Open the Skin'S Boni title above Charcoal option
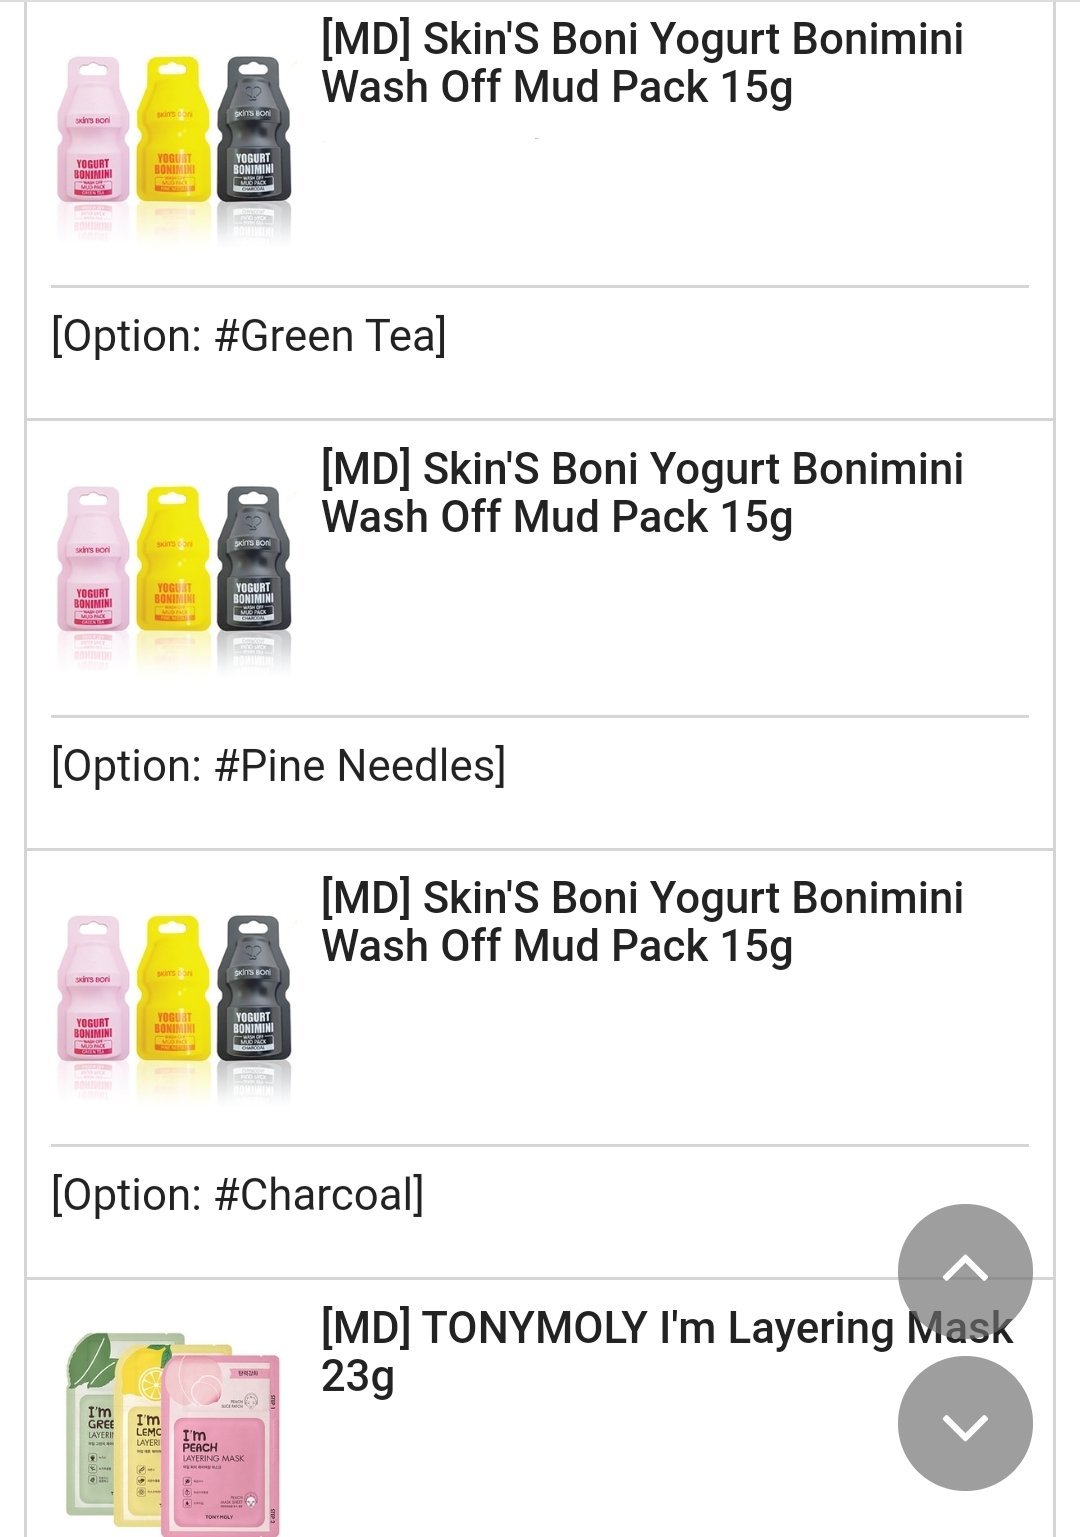Screen dimensions: 1080x1537 point(642,922)
